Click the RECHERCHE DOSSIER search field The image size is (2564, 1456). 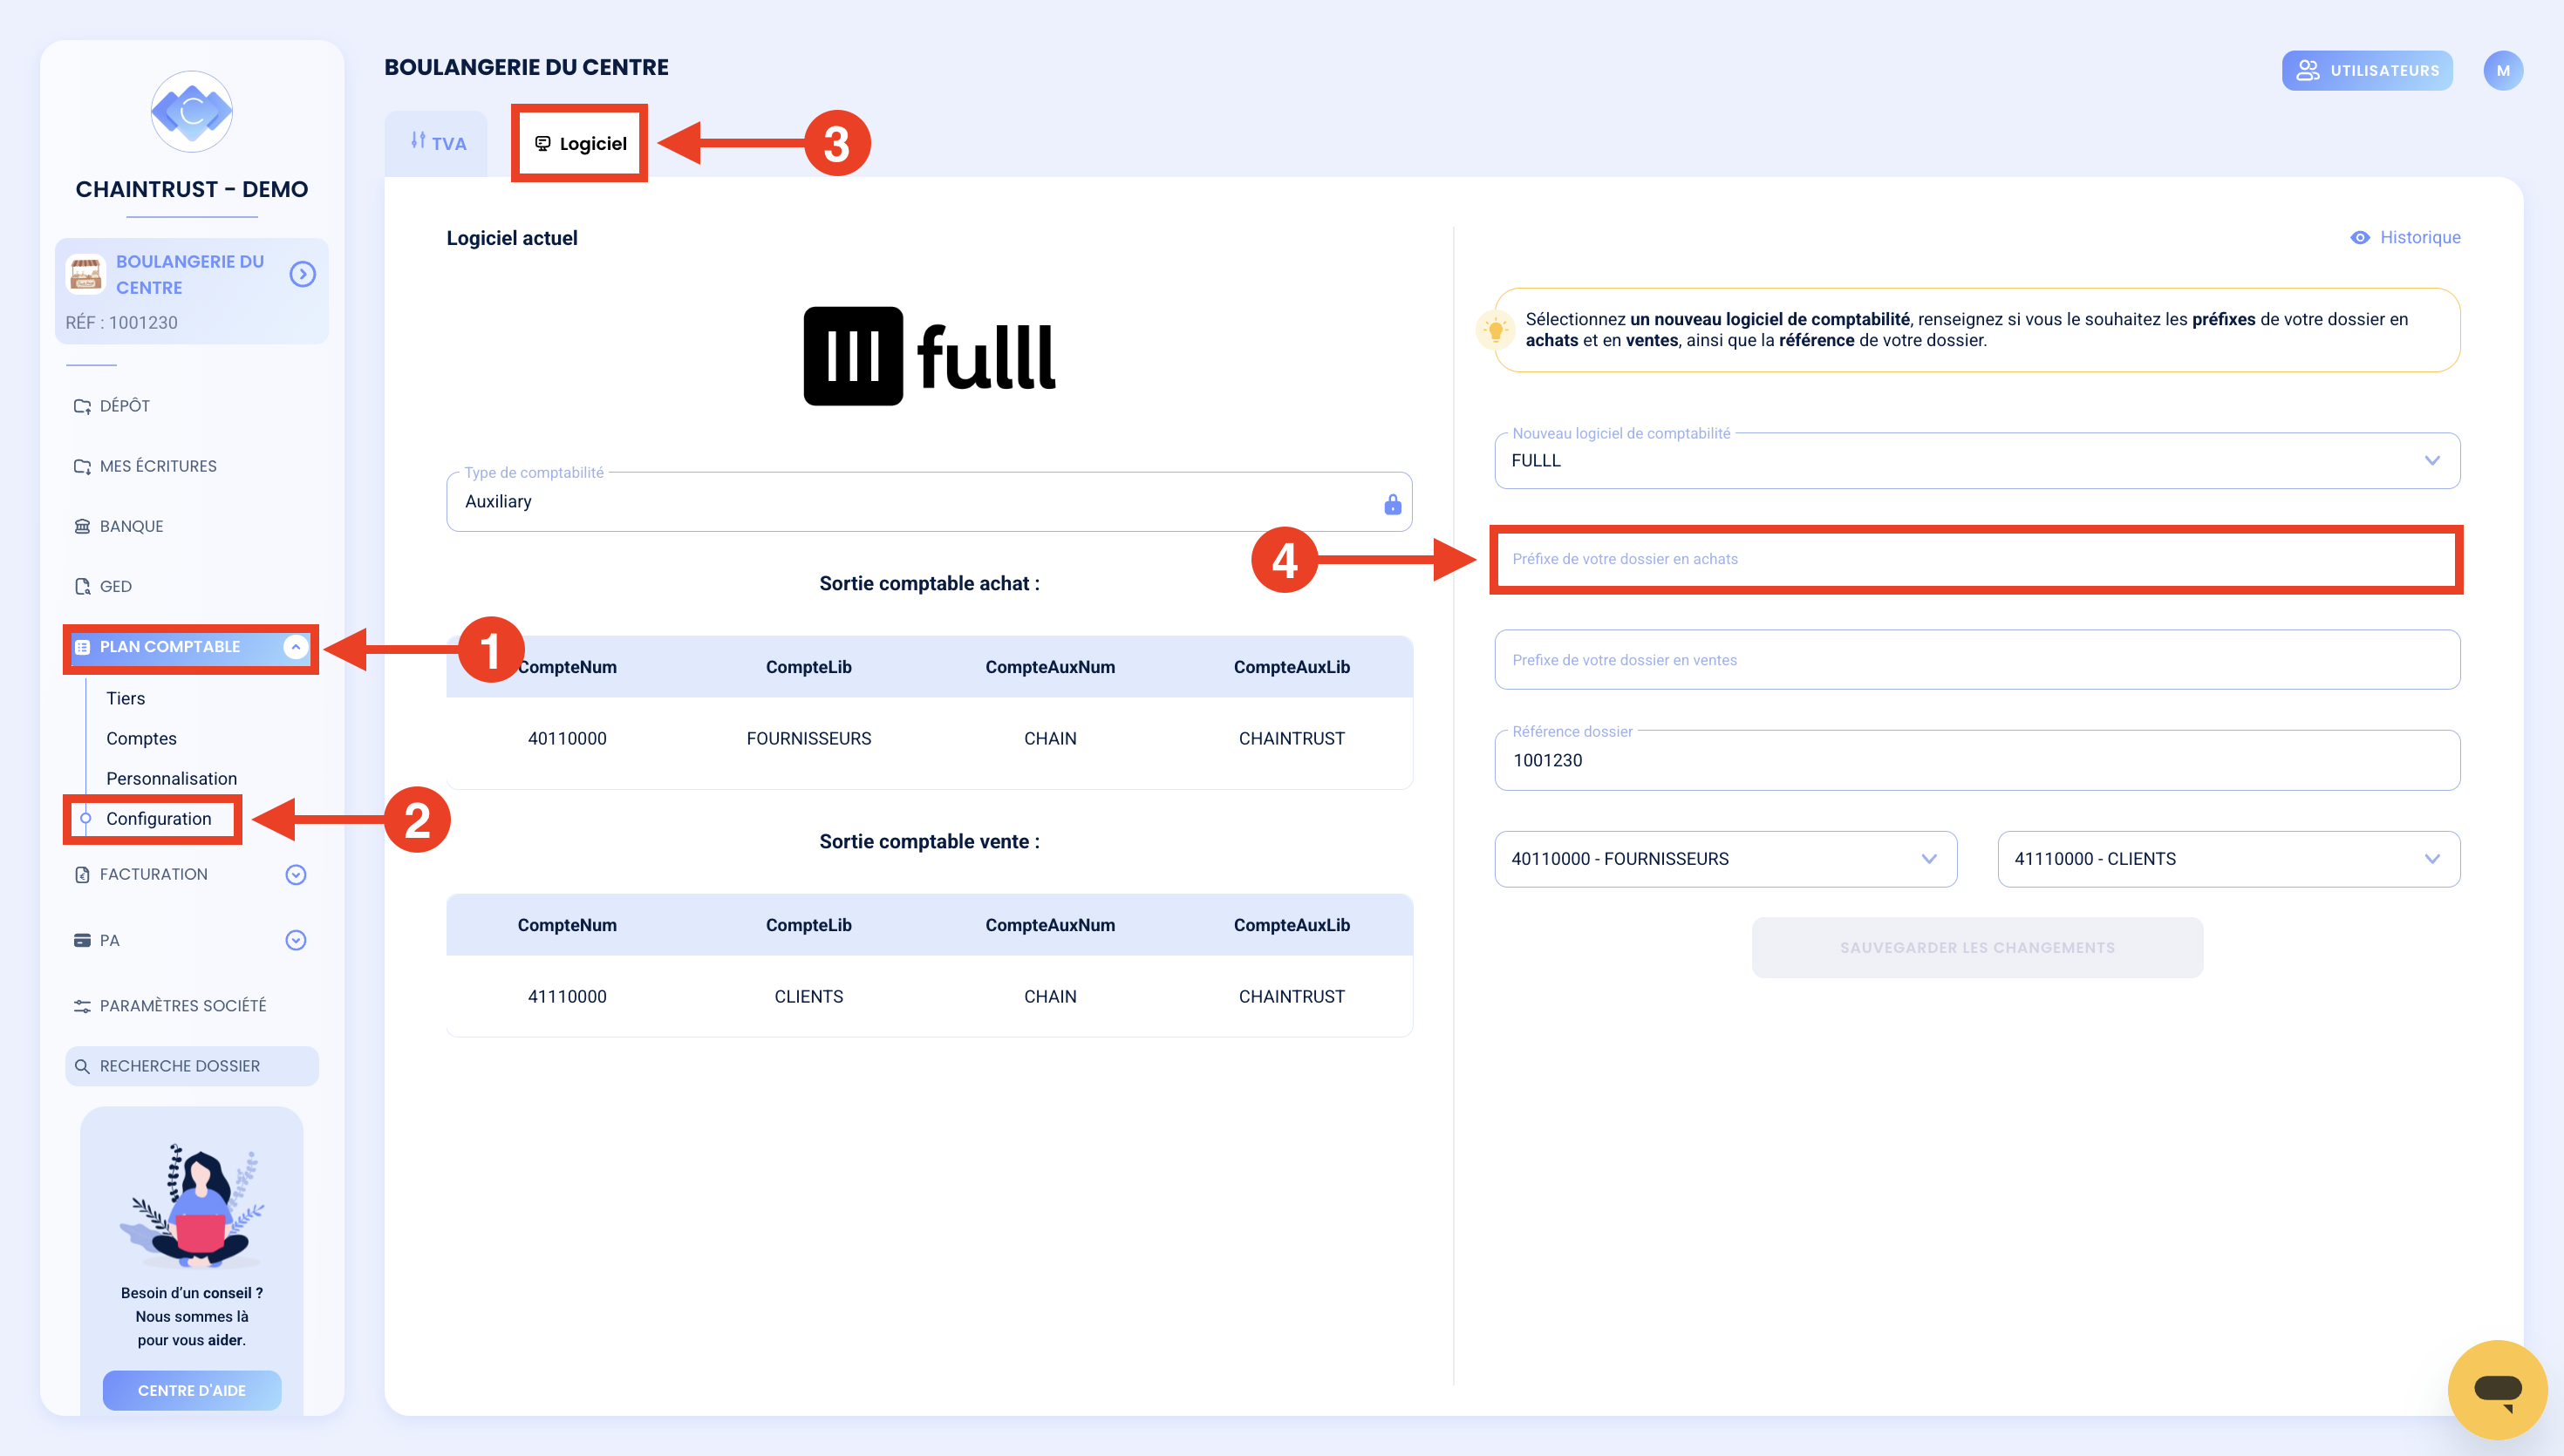point(192,1066)
